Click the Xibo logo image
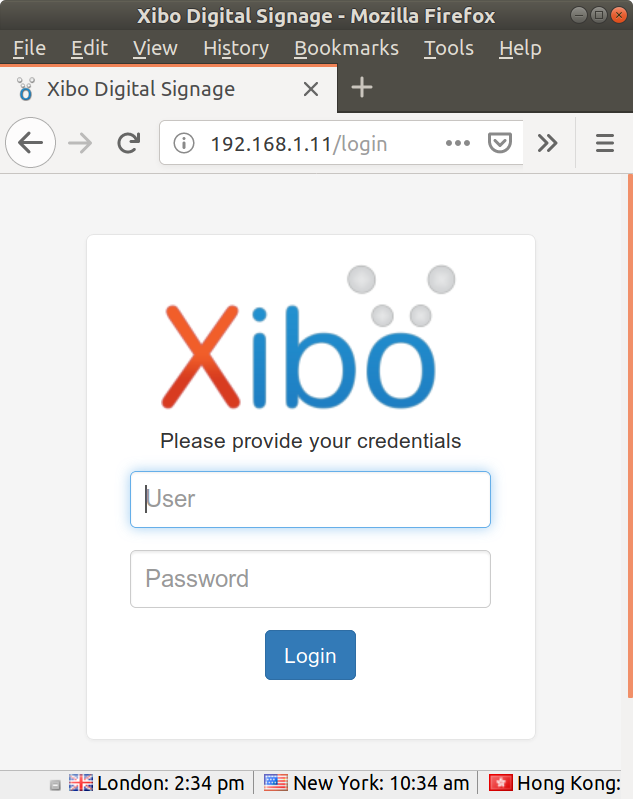The height and width of the screenshot is (799, 633). 308,337
